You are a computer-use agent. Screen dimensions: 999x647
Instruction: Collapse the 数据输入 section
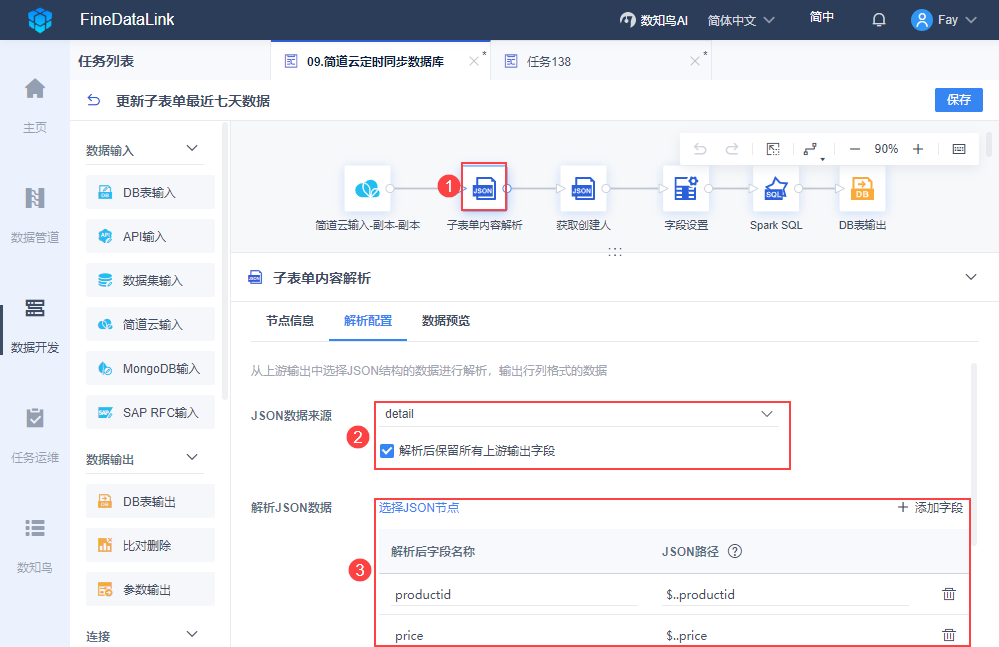click(192, 148)
